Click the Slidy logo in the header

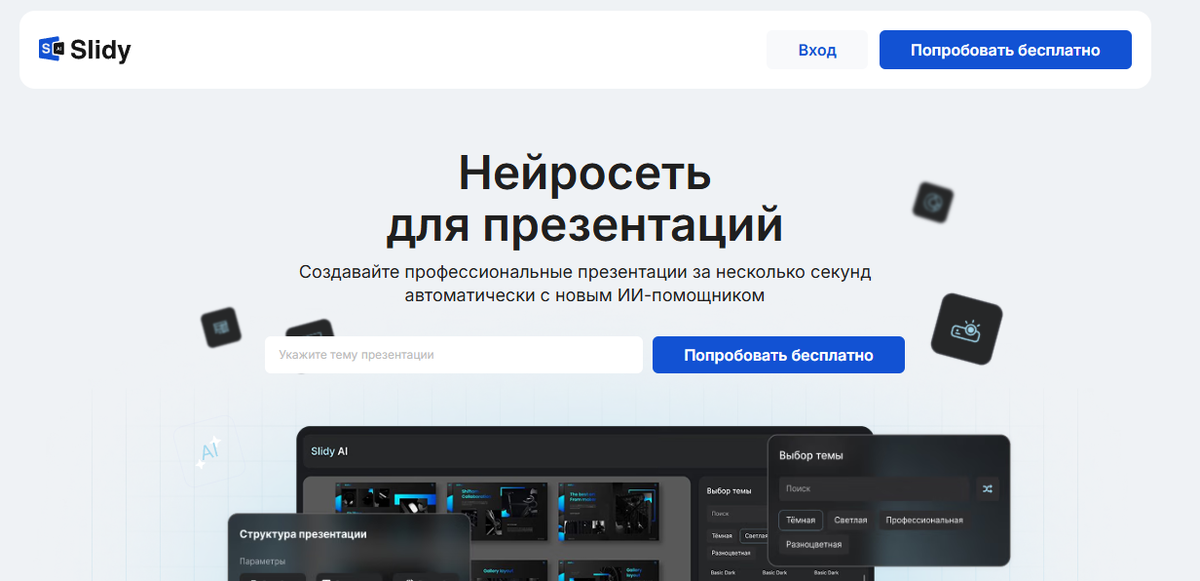85,49
